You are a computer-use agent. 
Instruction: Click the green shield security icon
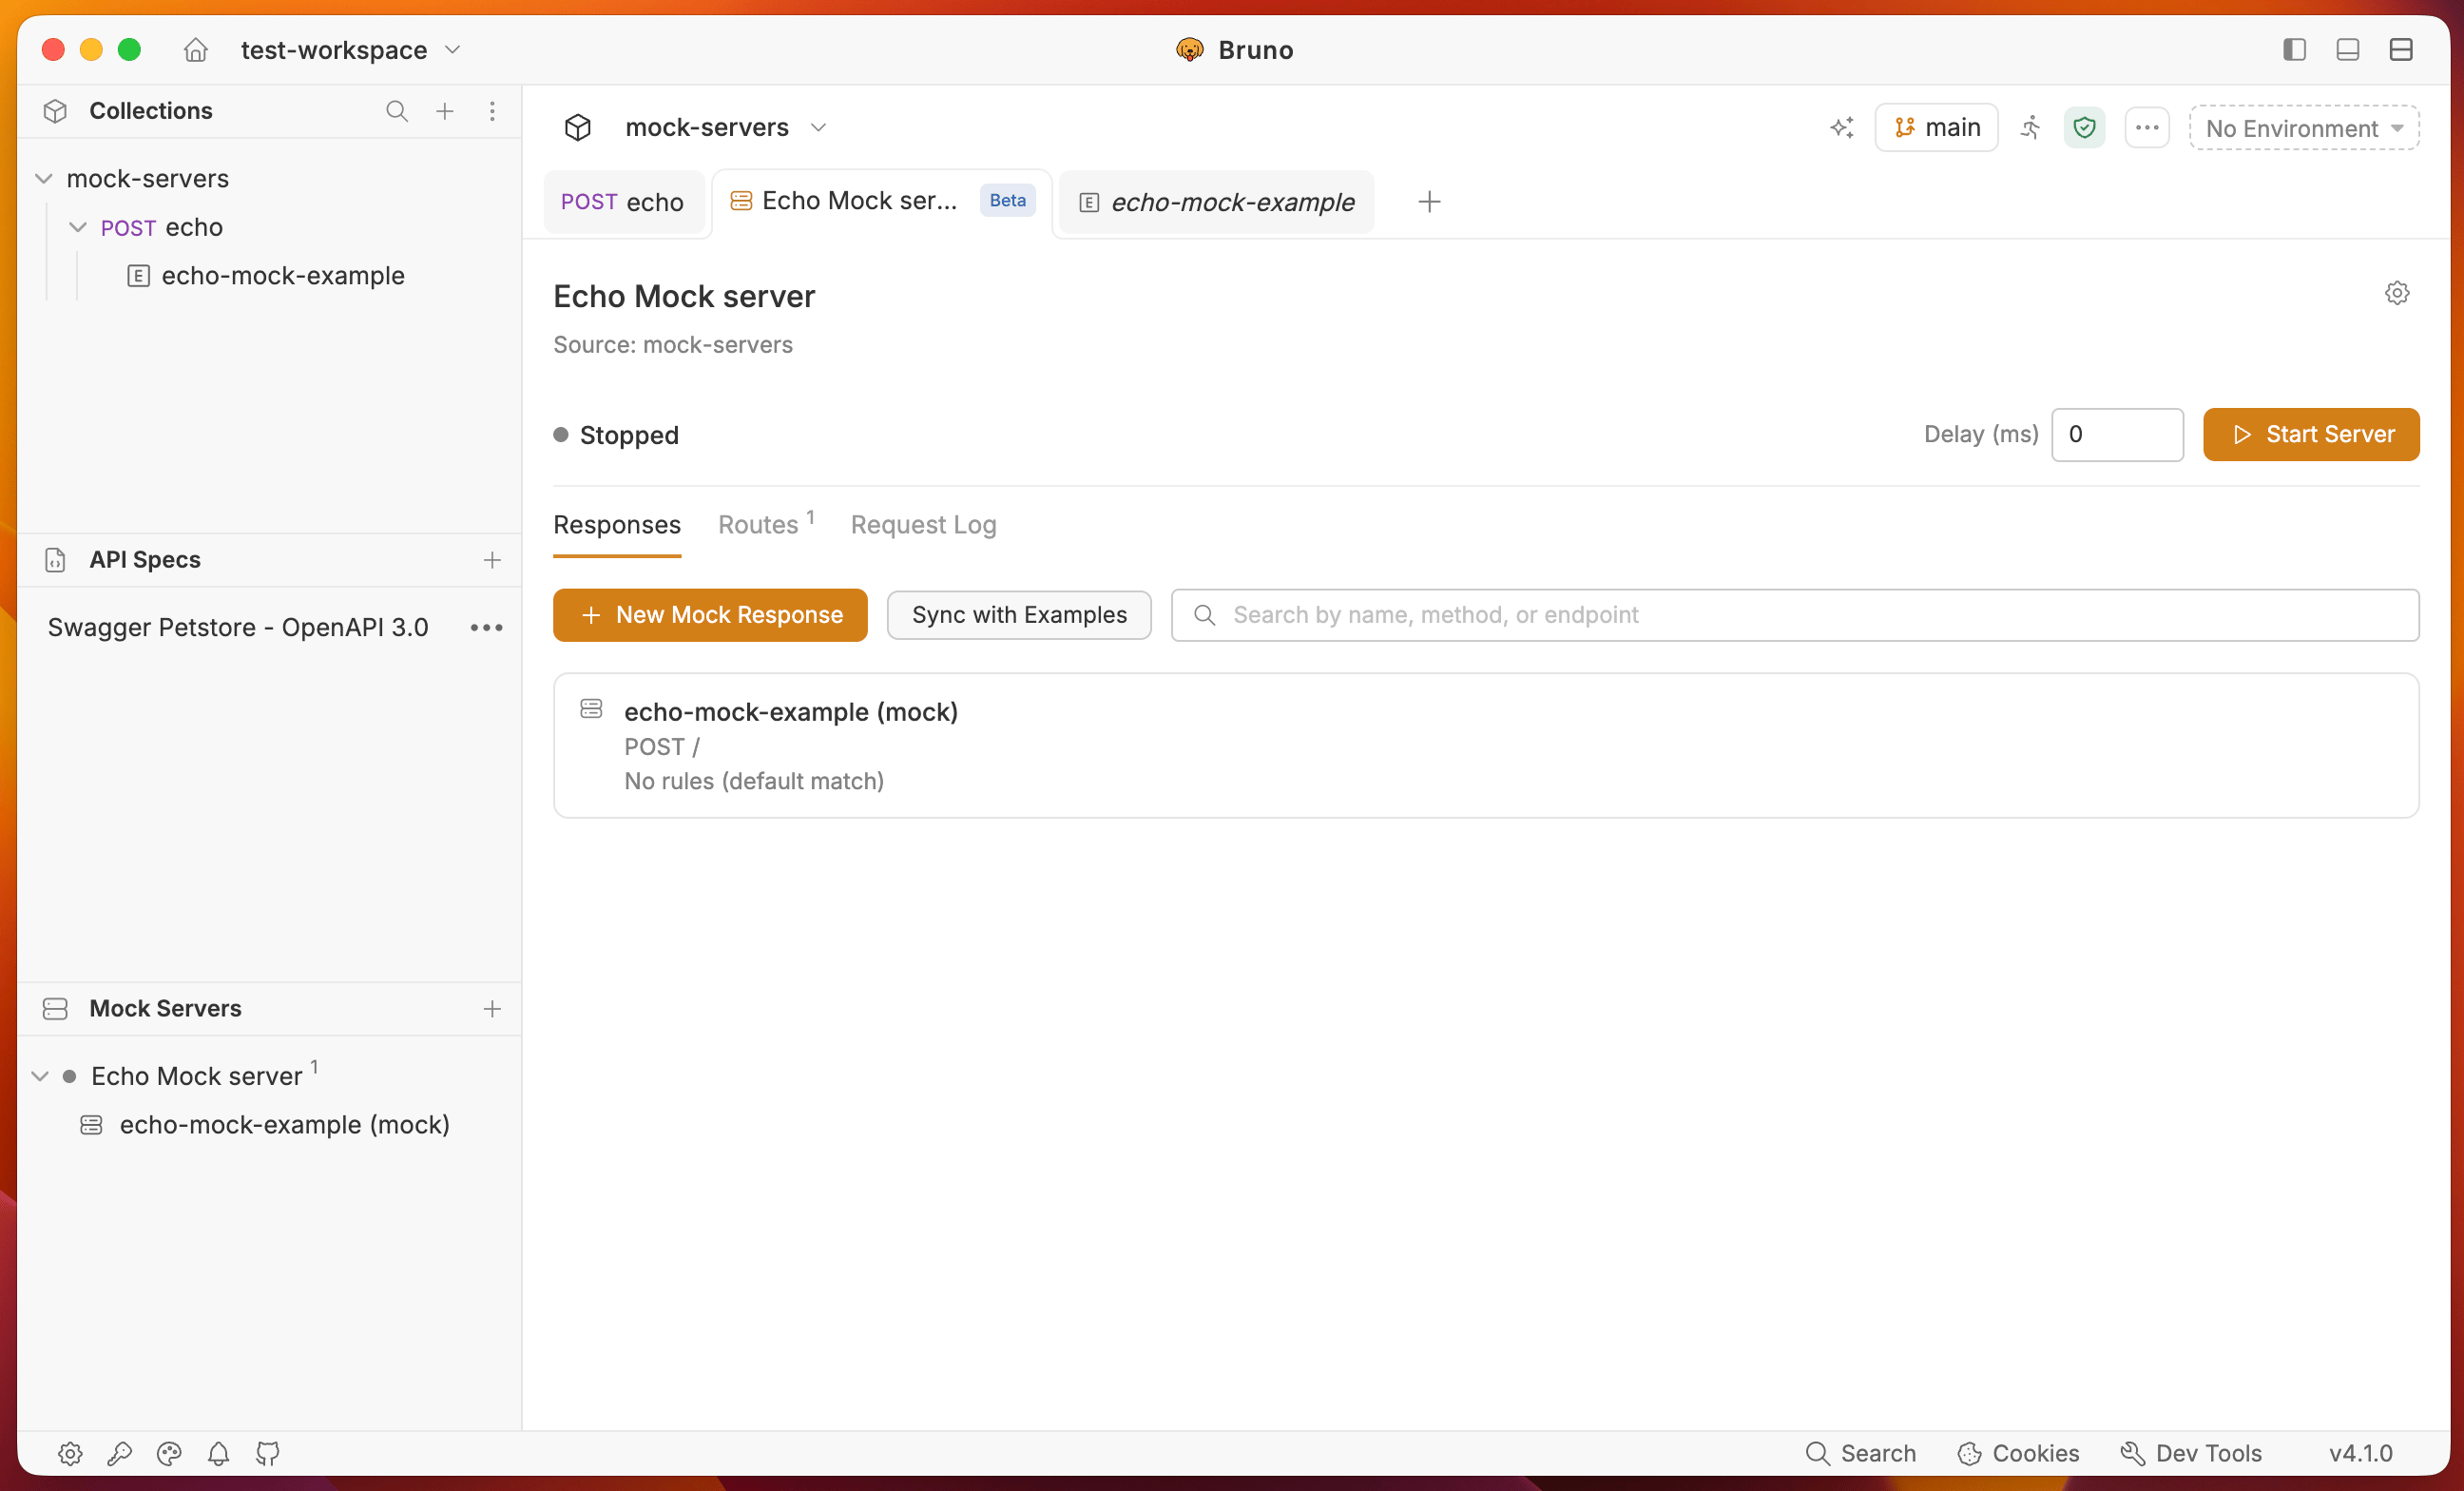[2084, 127]
